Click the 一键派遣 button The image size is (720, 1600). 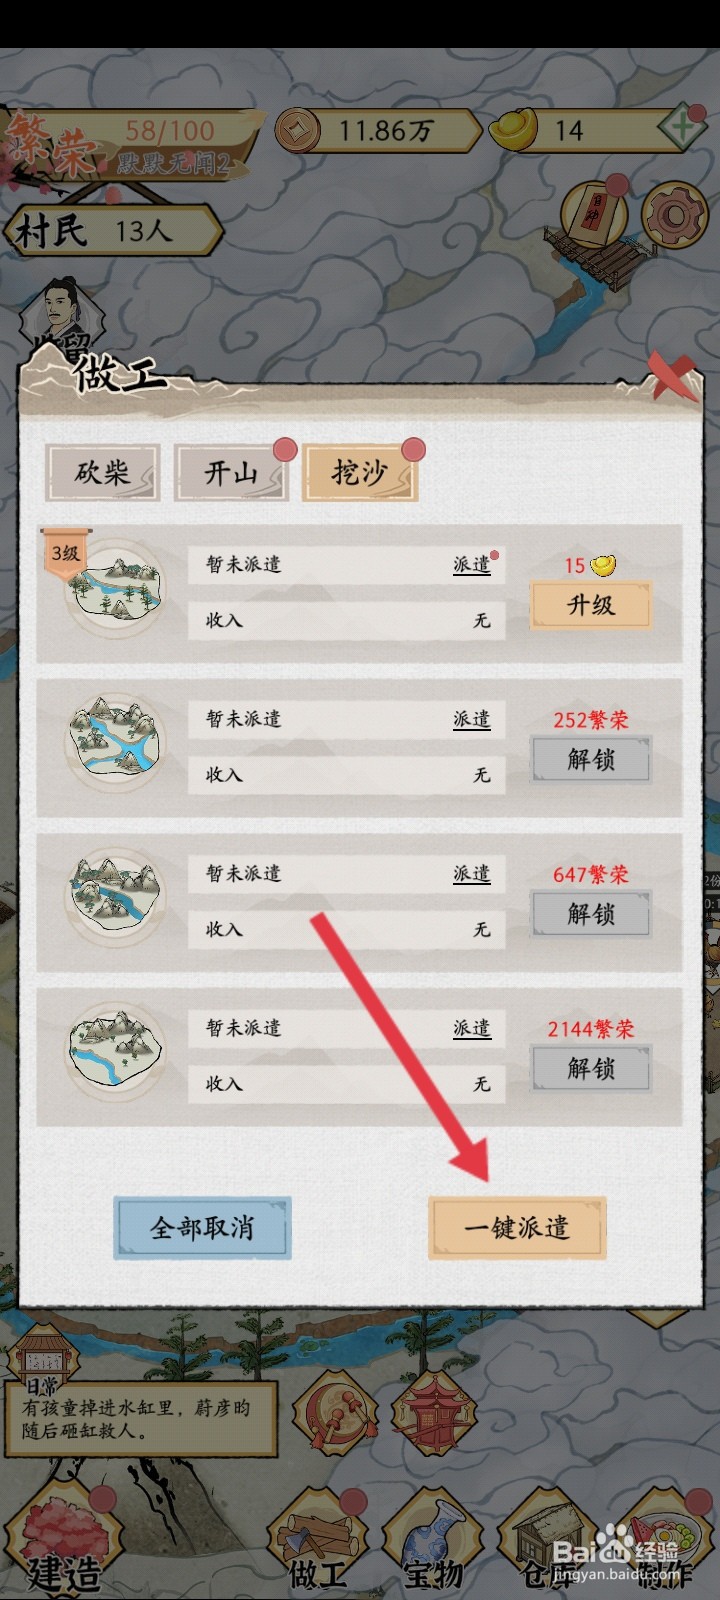click(x=517, y=1228)
